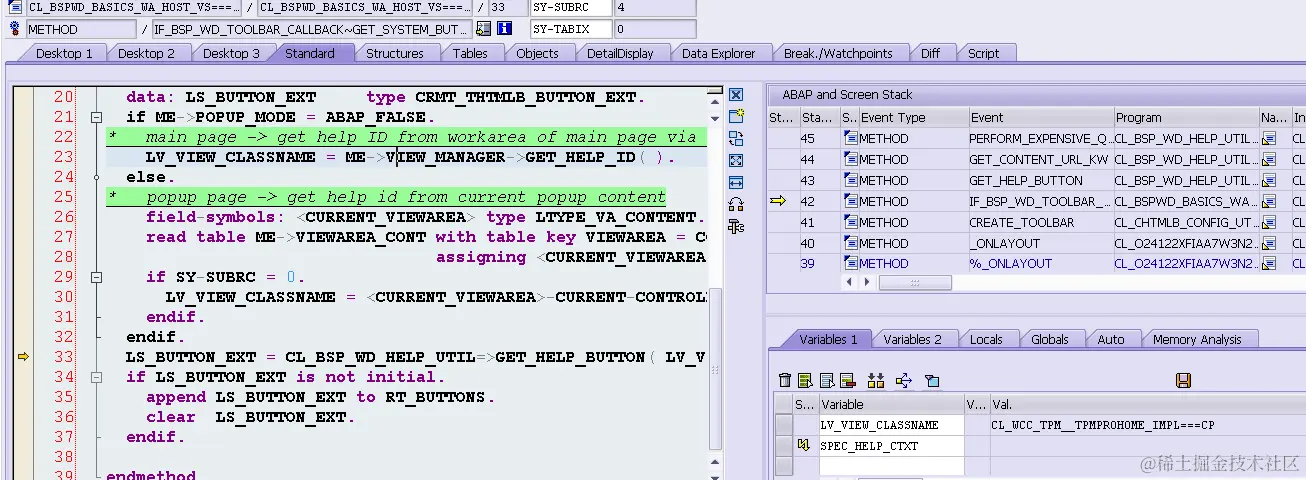Click the green list icon next to trash
Viewport: 1306px width, 480px height.
click(x=804, y=380)
